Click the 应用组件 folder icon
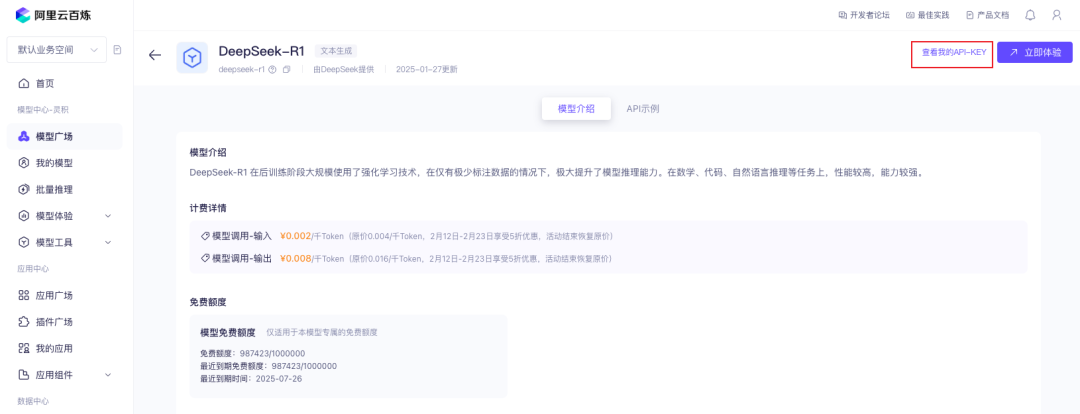 pyautogui.click(x=23, y=375)
